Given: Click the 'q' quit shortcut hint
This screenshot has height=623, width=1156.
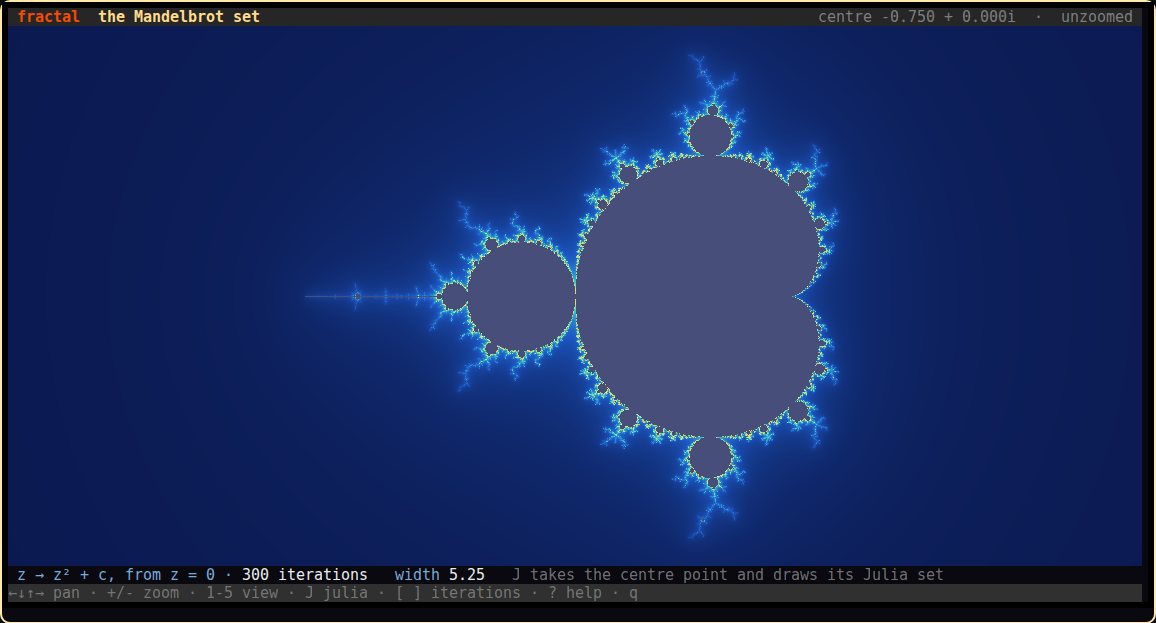Looking at the screenshot, I should 633,593.
